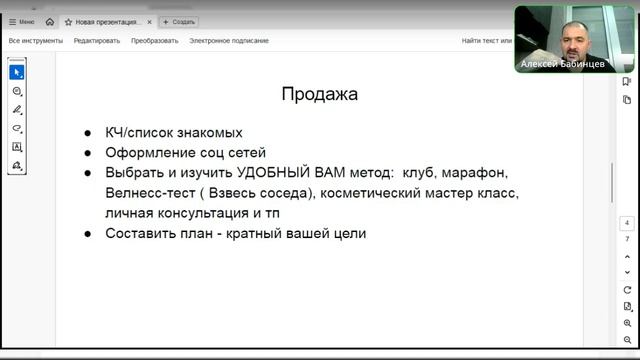Open the page display document icon
This screenshot has width=640, height=360.
tap(627, 307)
